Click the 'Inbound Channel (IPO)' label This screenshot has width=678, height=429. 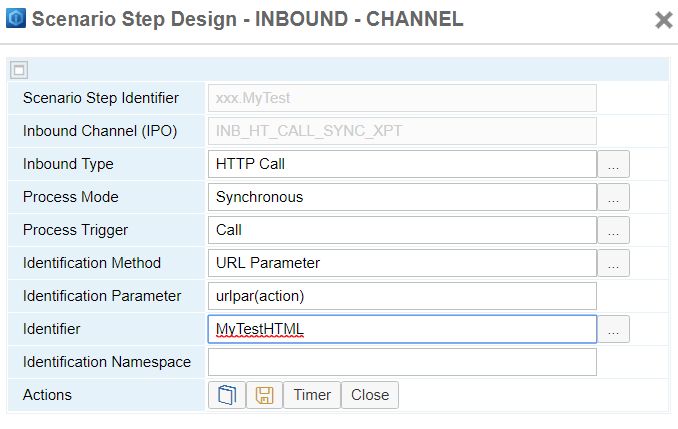(x=100, y=131)
